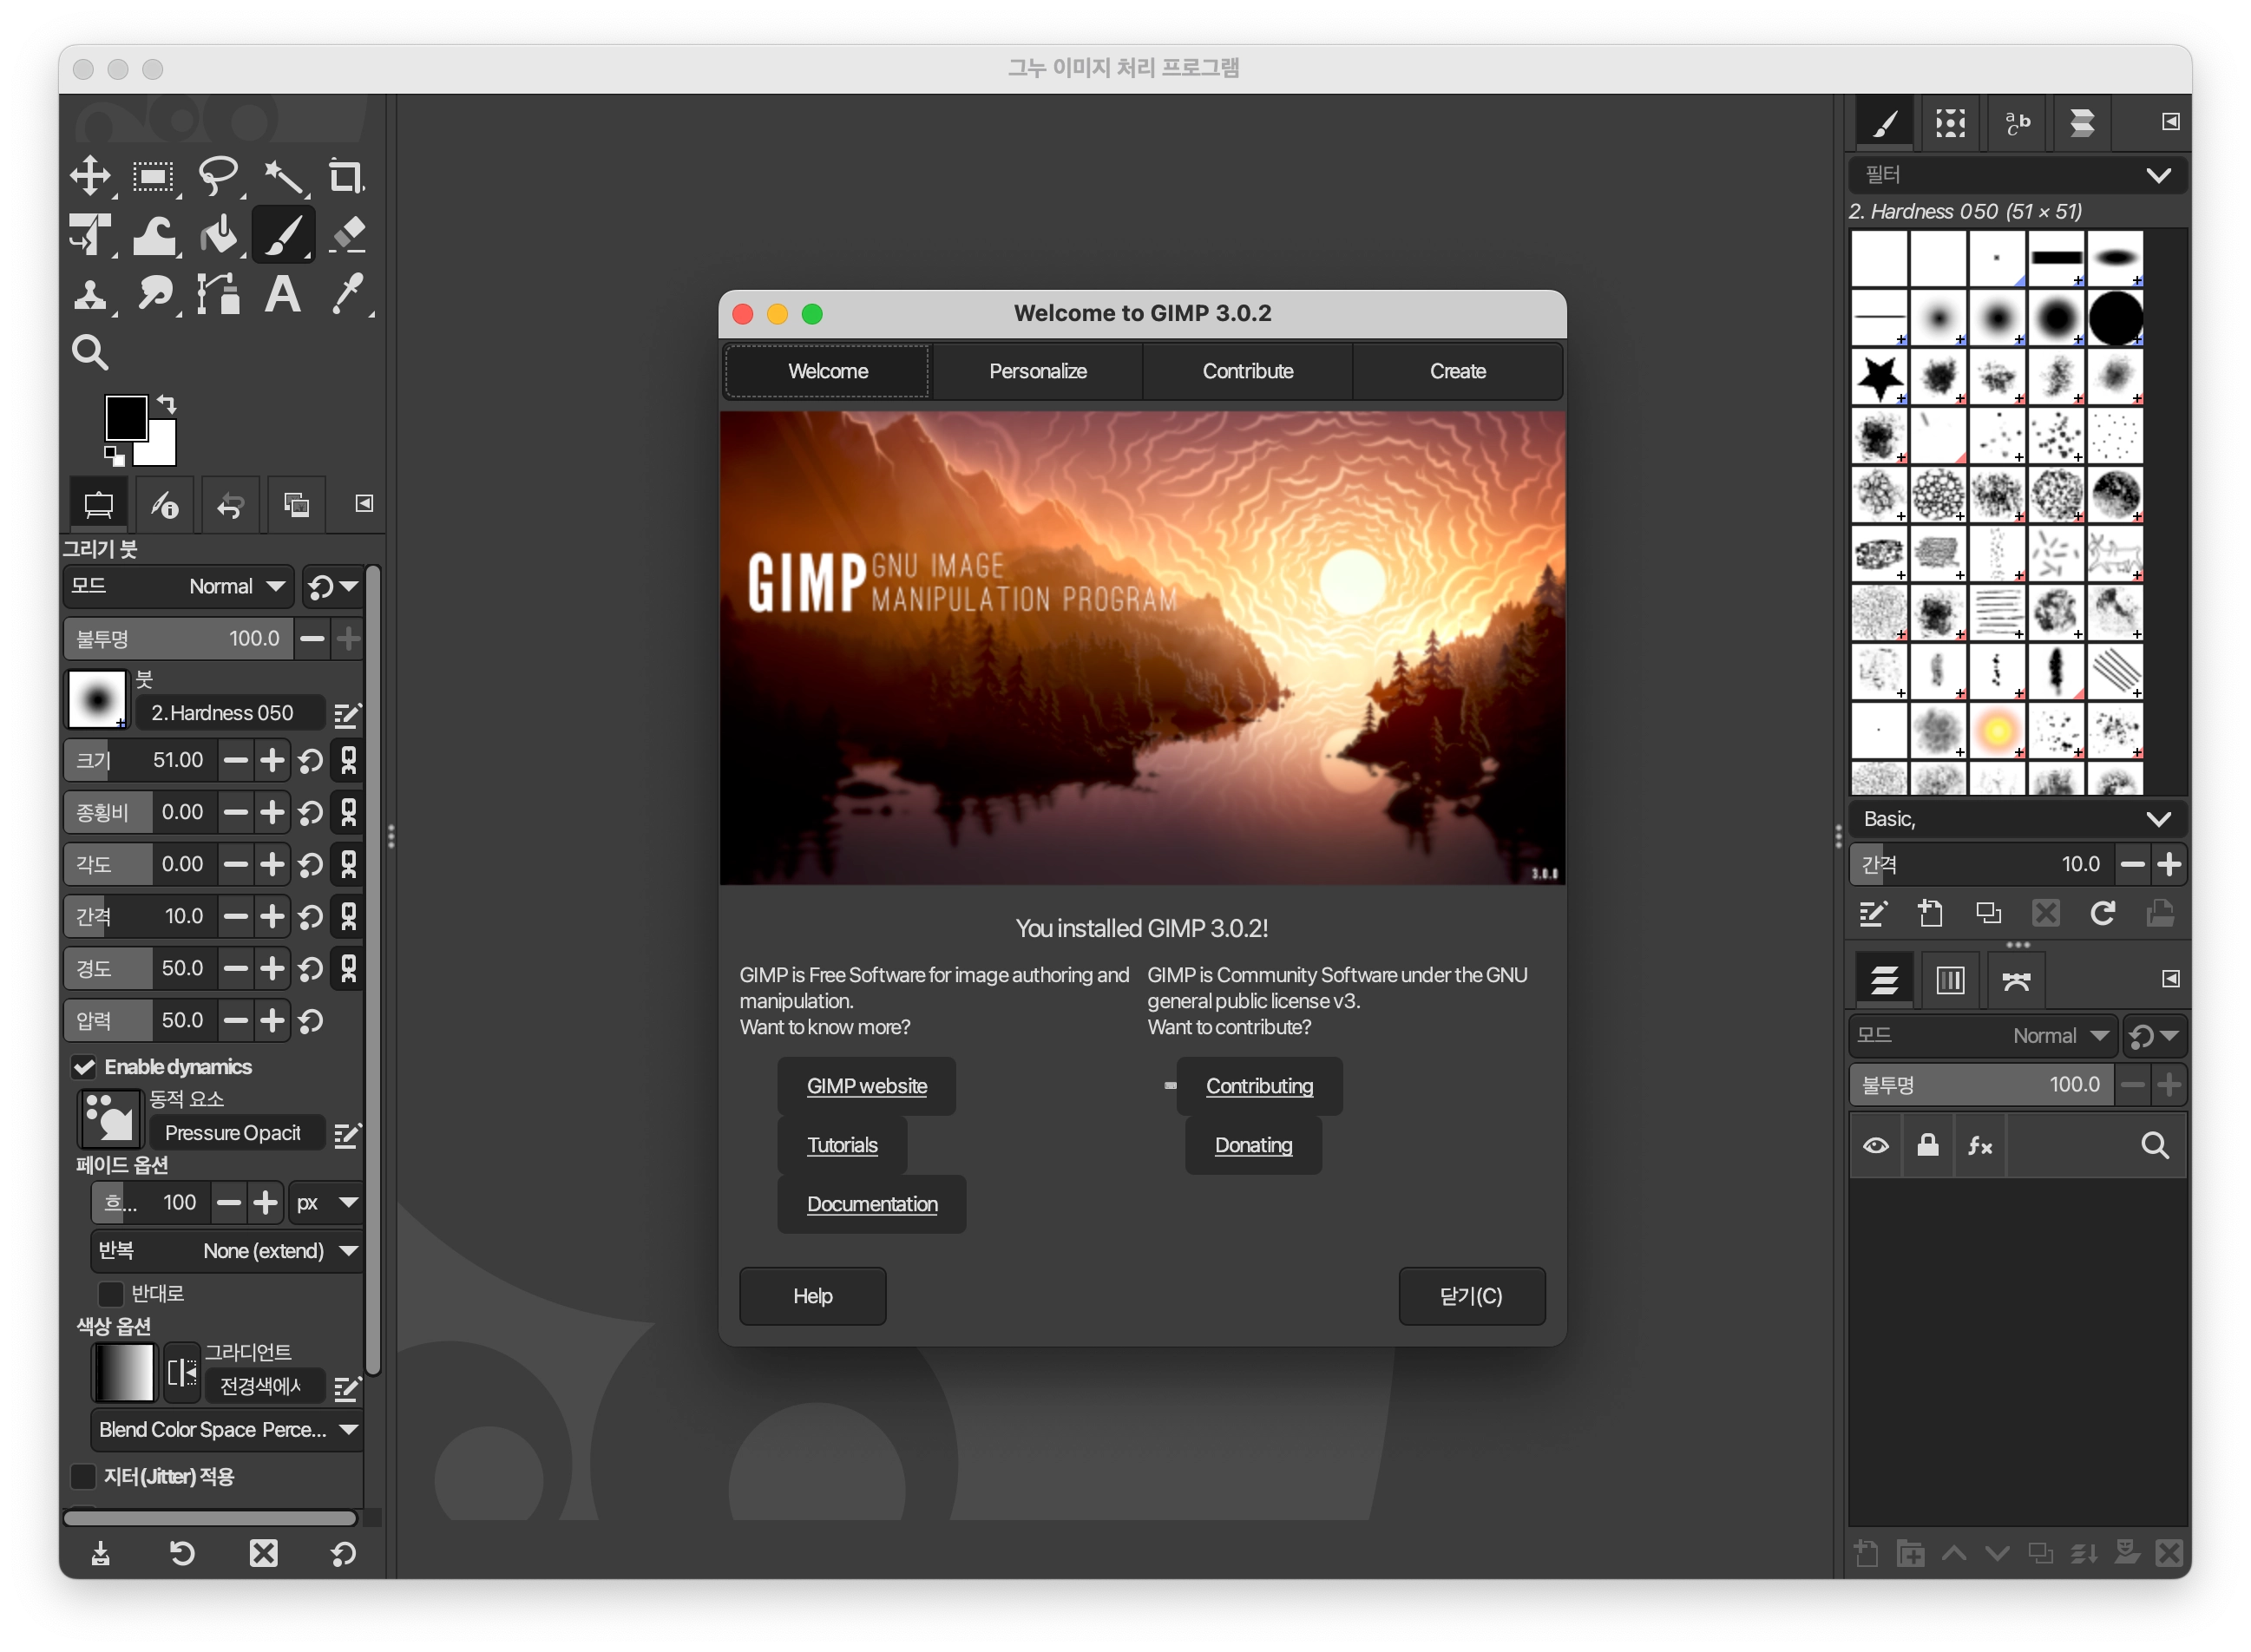This screenshot has height=1652, width=2251.
Task: Toggle Enable dynamics checkbox
Action: 84,1067
